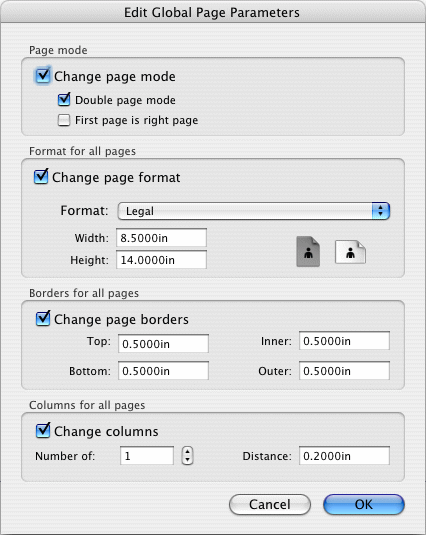Image resolution: width=426 pixels, height=535 pixels.
Task: Click the Number of columns stepper
Action: (x=187, y=456)
